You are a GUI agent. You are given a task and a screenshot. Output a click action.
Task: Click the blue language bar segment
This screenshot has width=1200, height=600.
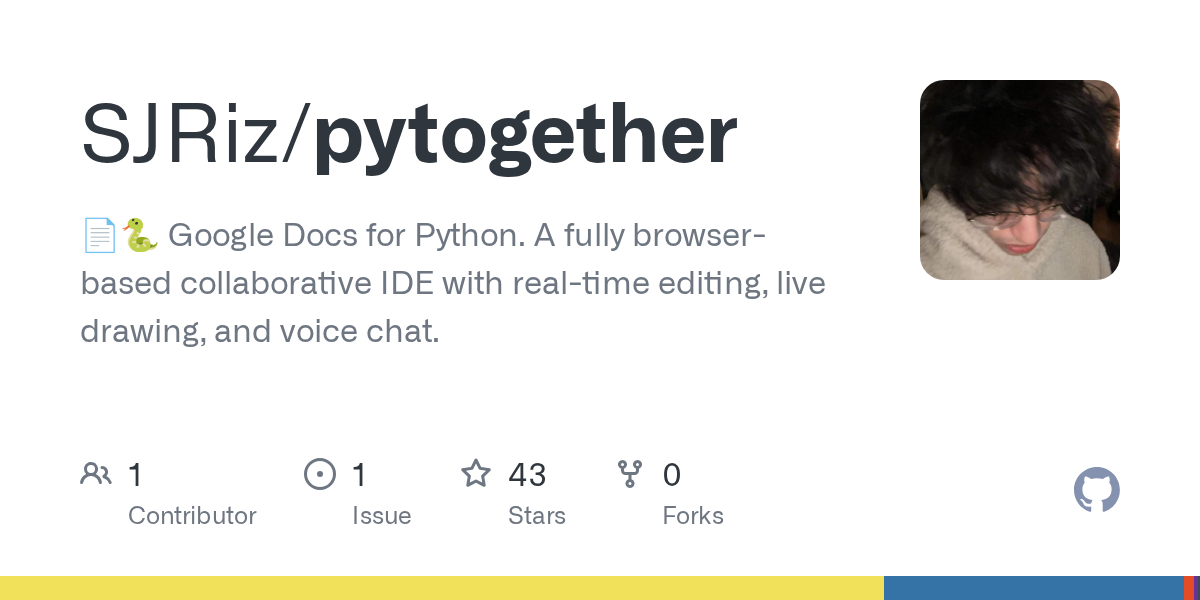pos(1033,588)
